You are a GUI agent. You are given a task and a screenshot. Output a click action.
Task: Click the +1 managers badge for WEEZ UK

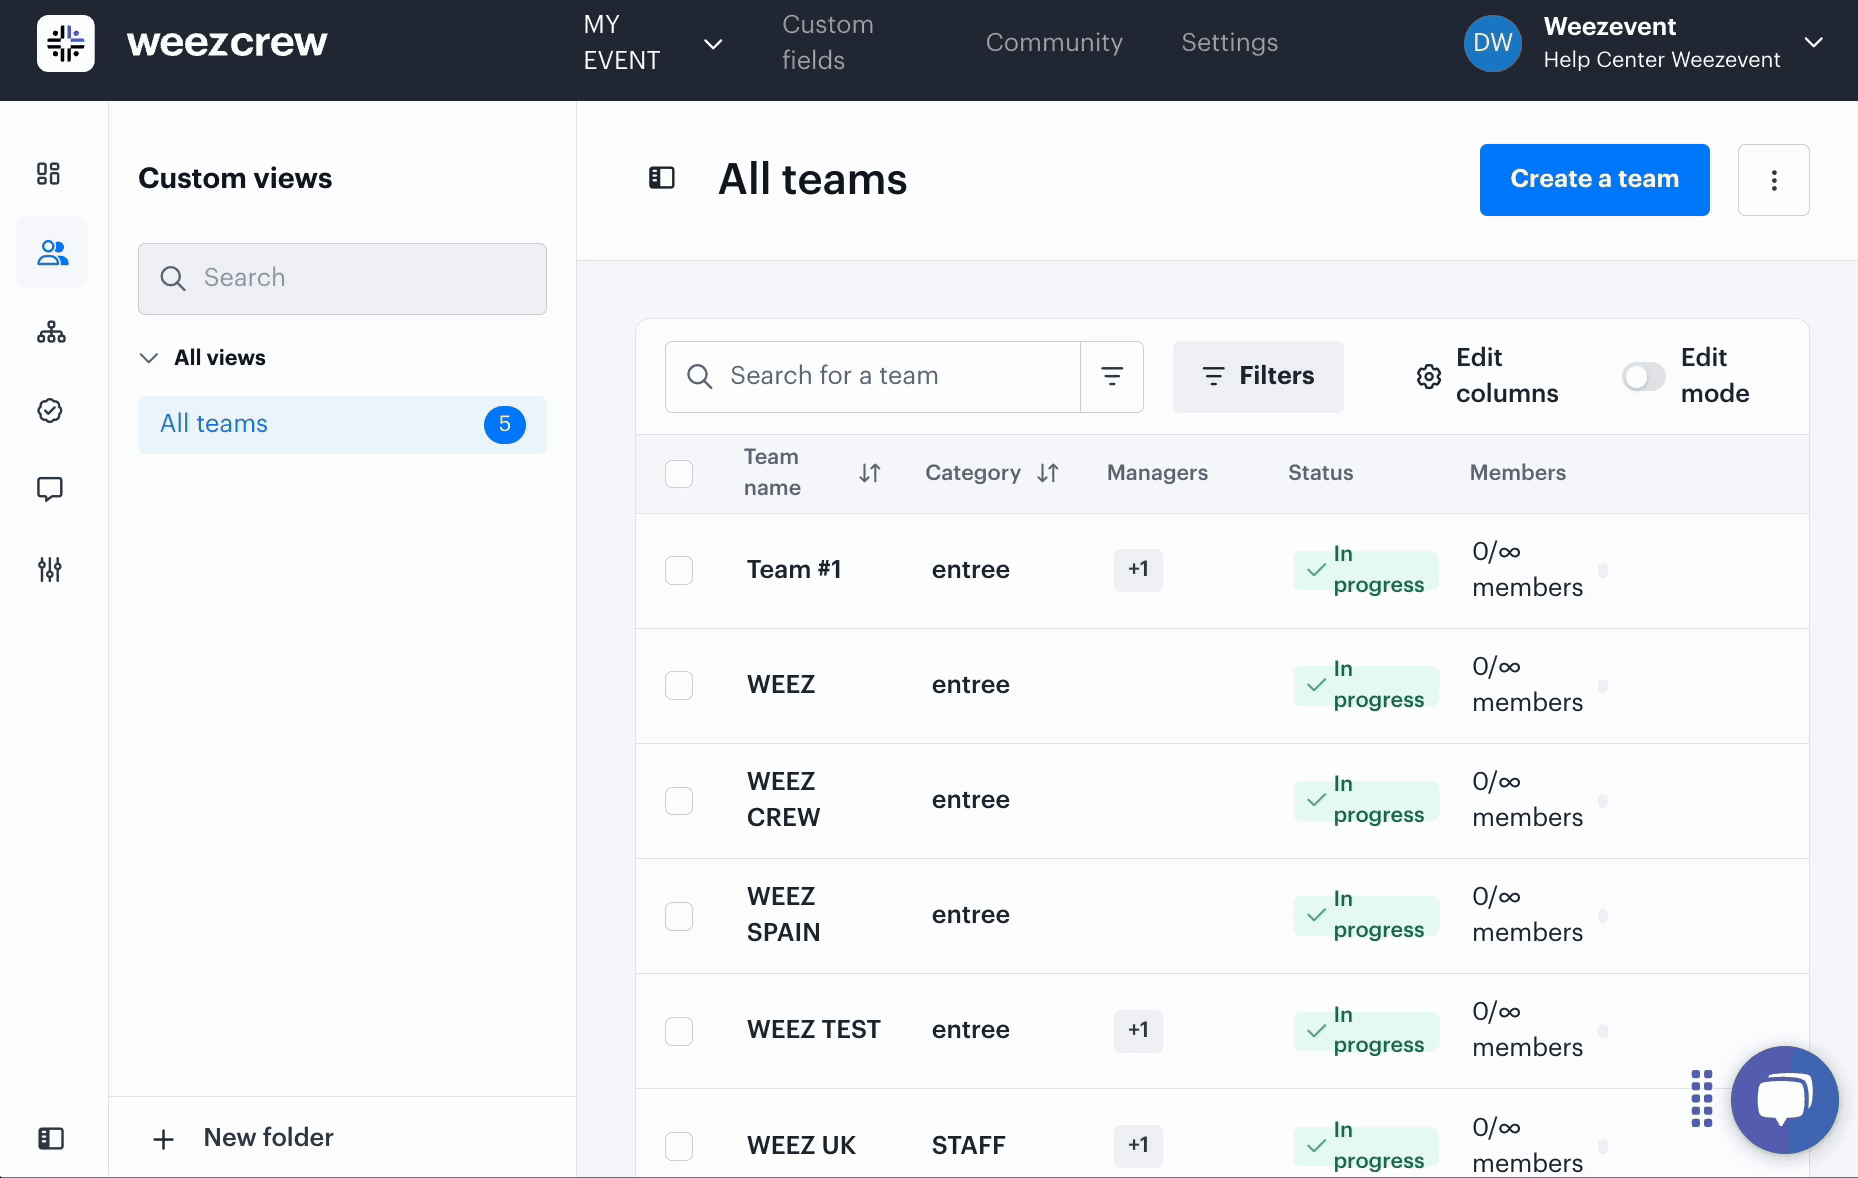tap(1138, 1146)
